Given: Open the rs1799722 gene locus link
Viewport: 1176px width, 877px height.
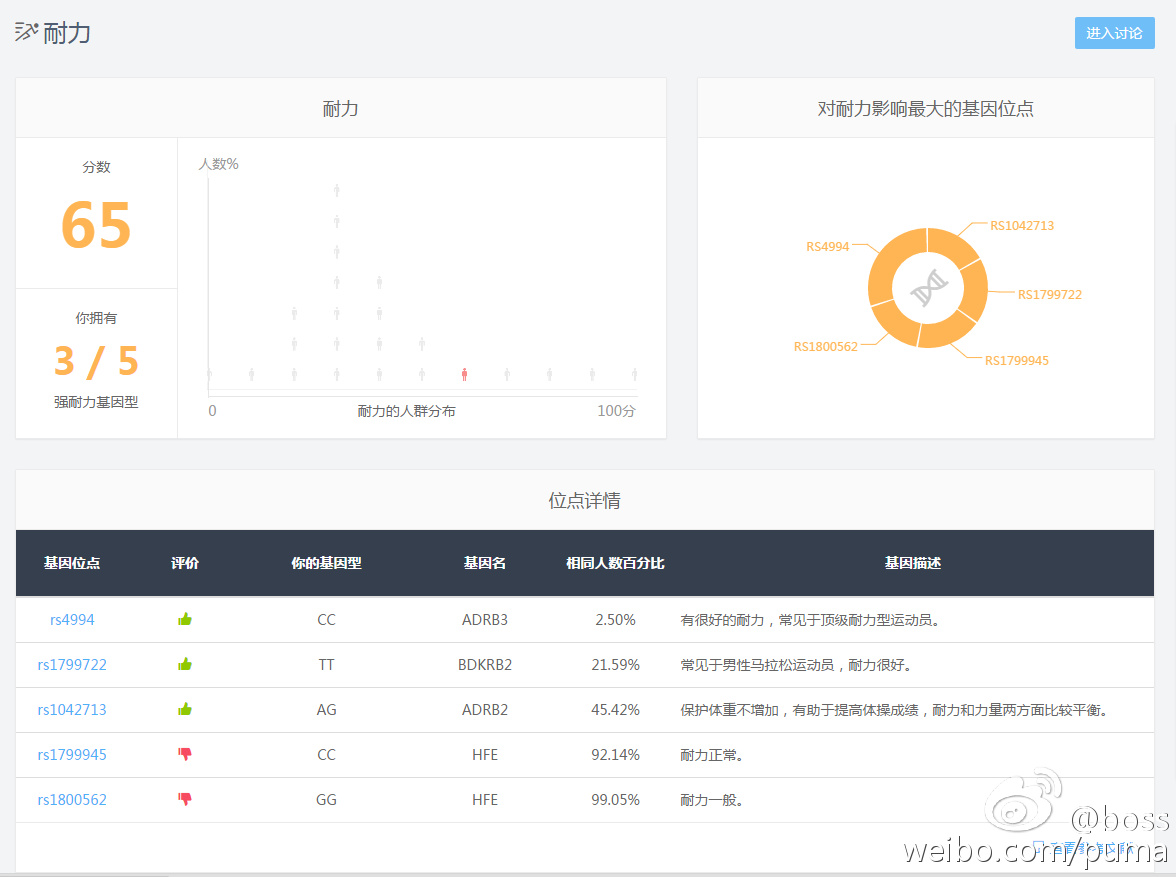Looking at the screenshot, I should tap(72, 665).
